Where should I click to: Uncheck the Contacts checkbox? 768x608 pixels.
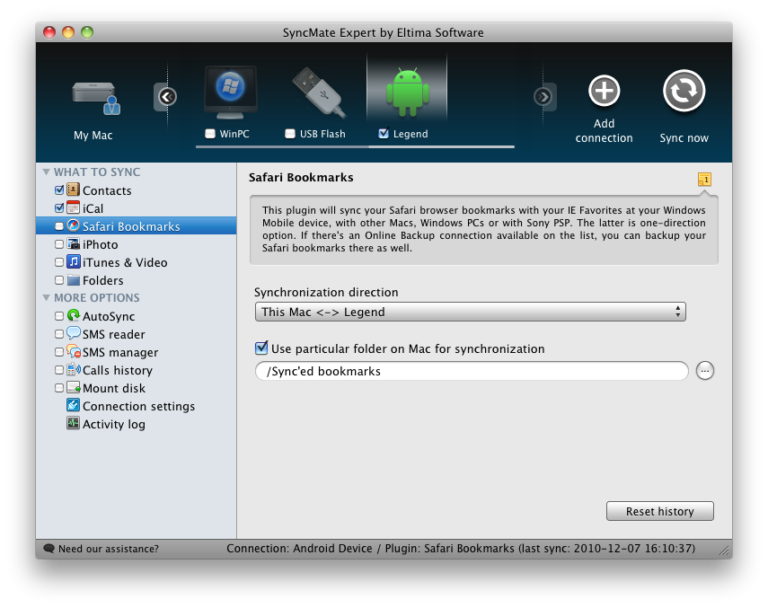60,190
